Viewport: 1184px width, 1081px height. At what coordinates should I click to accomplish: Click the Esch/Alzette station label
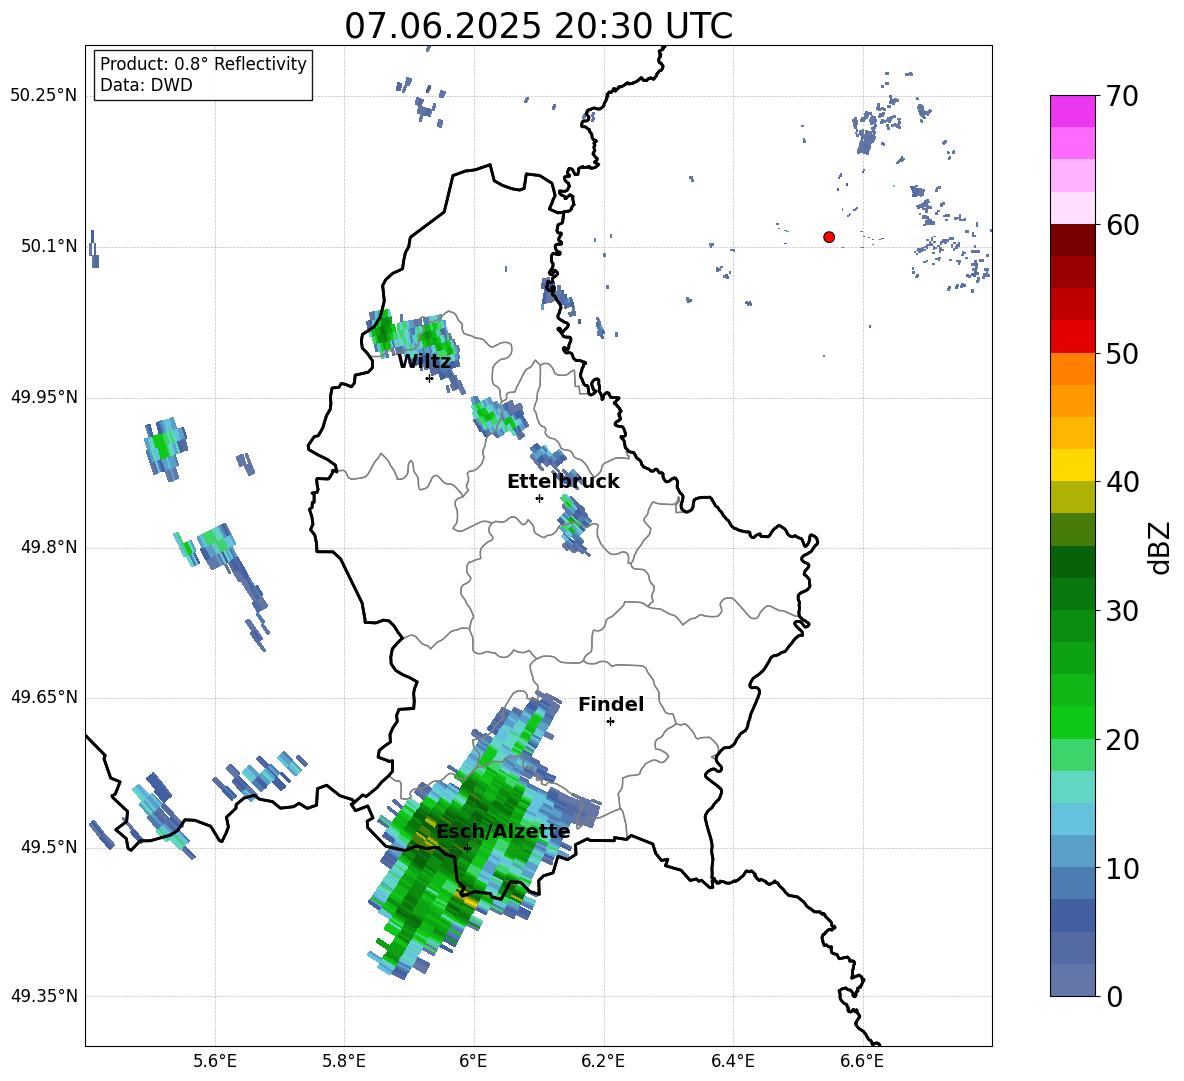(503, 832)
